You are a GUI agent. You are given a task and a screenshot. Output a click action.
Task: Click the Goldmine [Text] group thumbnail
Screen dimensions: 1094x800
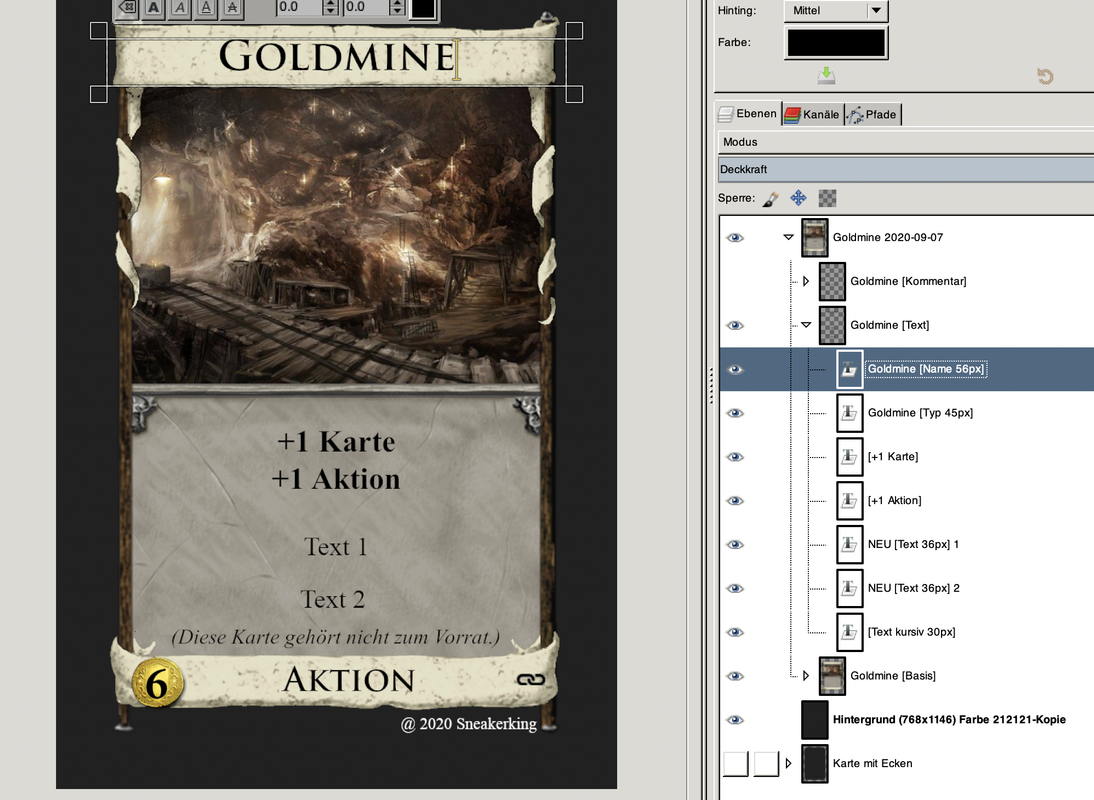pos(832,325)
